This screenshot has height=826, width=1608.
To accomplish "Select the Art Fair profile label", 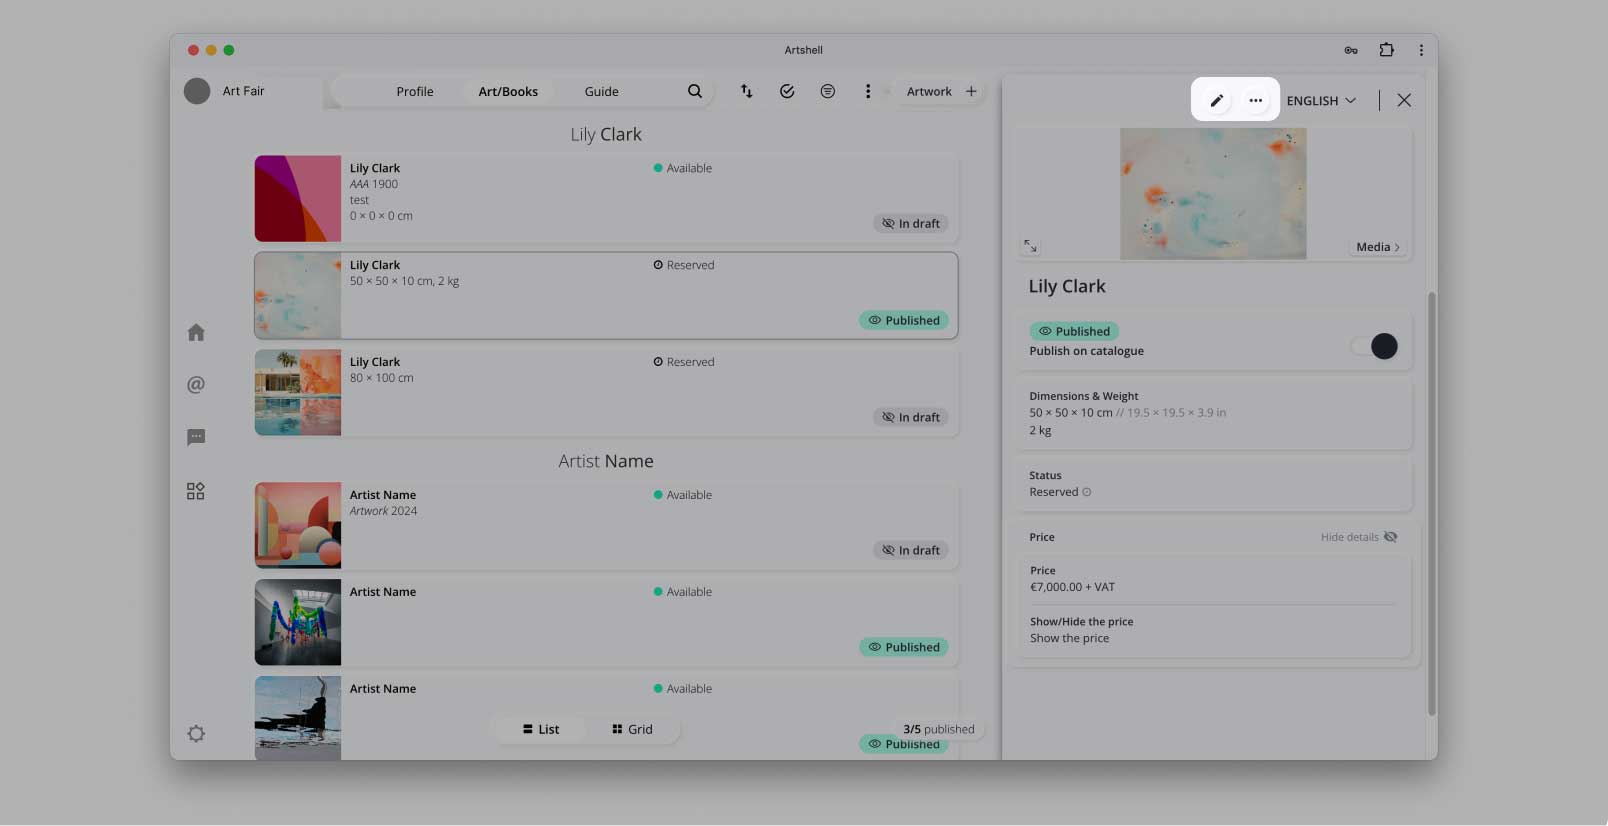I will coord(243,91).
